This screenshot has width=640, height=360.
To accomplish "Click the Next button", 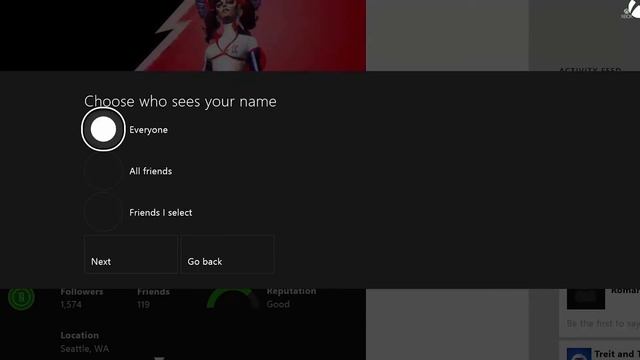I will point(131,254).
